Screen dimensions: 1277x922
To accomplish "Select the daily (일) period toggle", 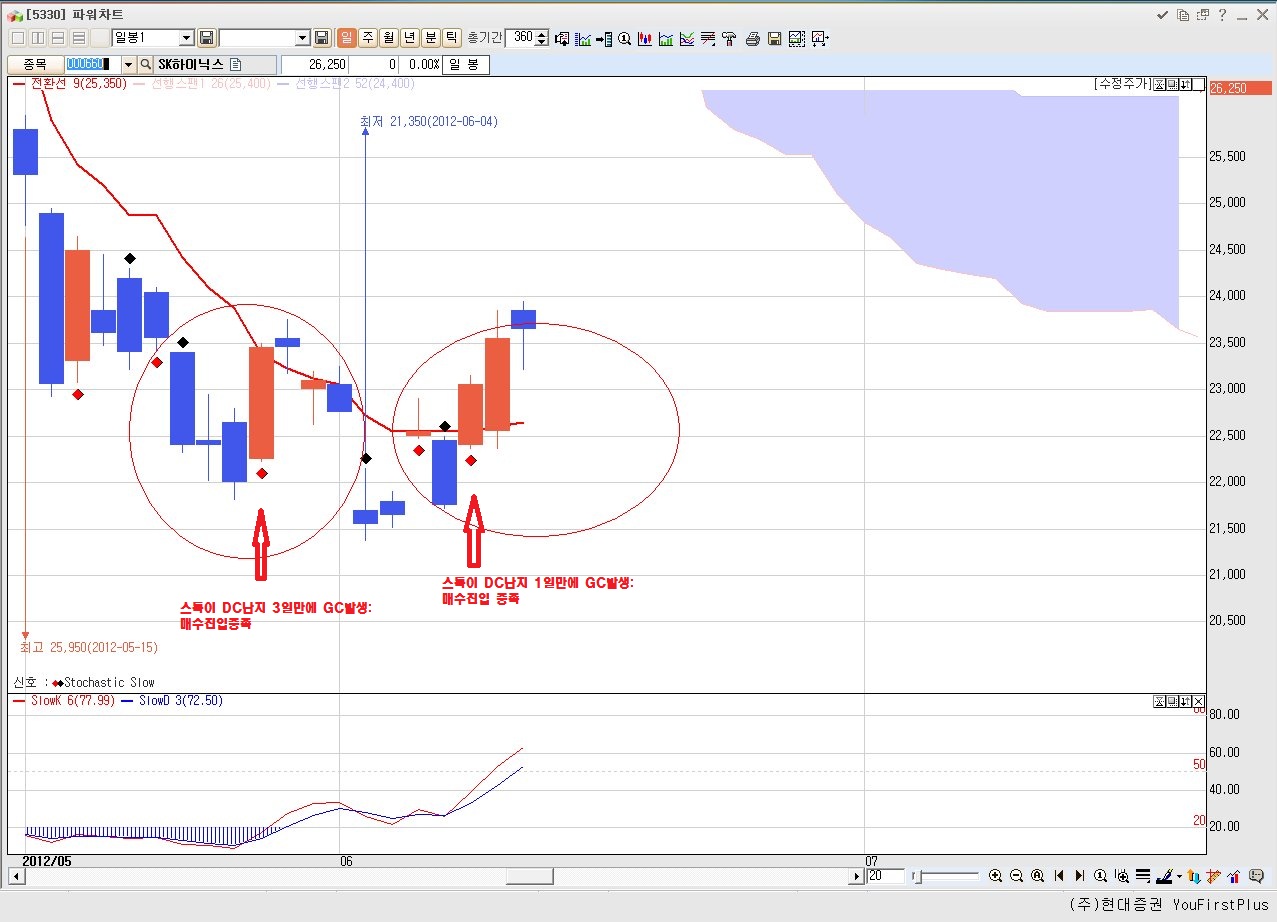I will (x=346, y=38).
